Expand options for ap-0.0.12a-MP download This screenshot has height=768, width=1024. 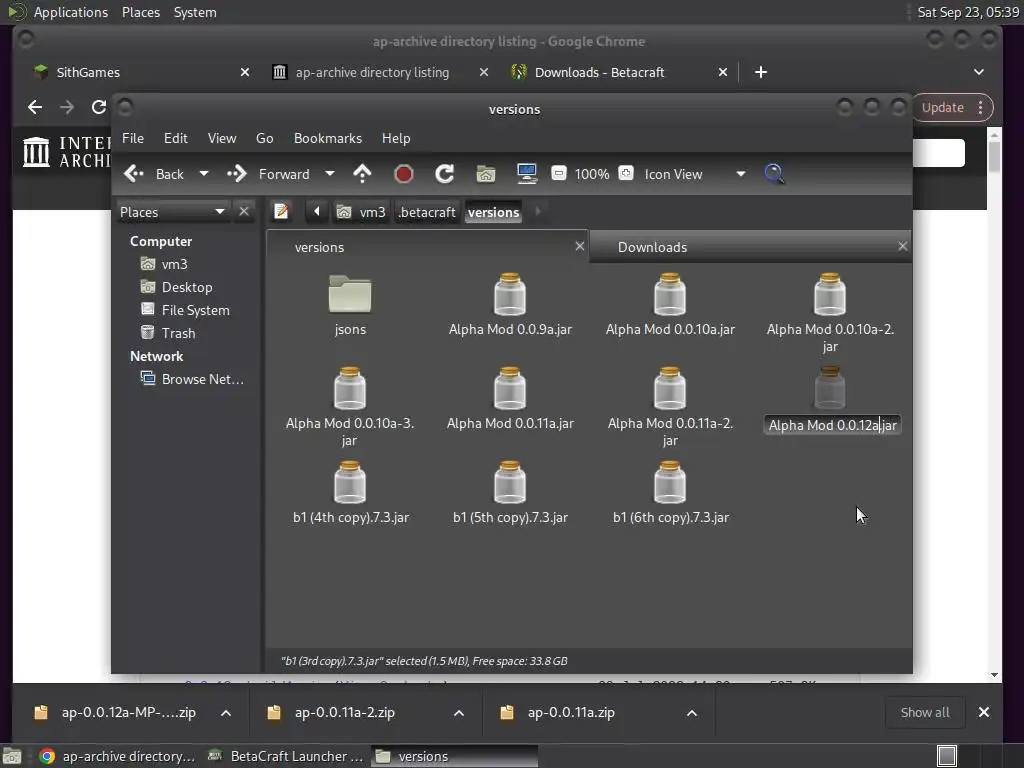(x=226, y=712)
